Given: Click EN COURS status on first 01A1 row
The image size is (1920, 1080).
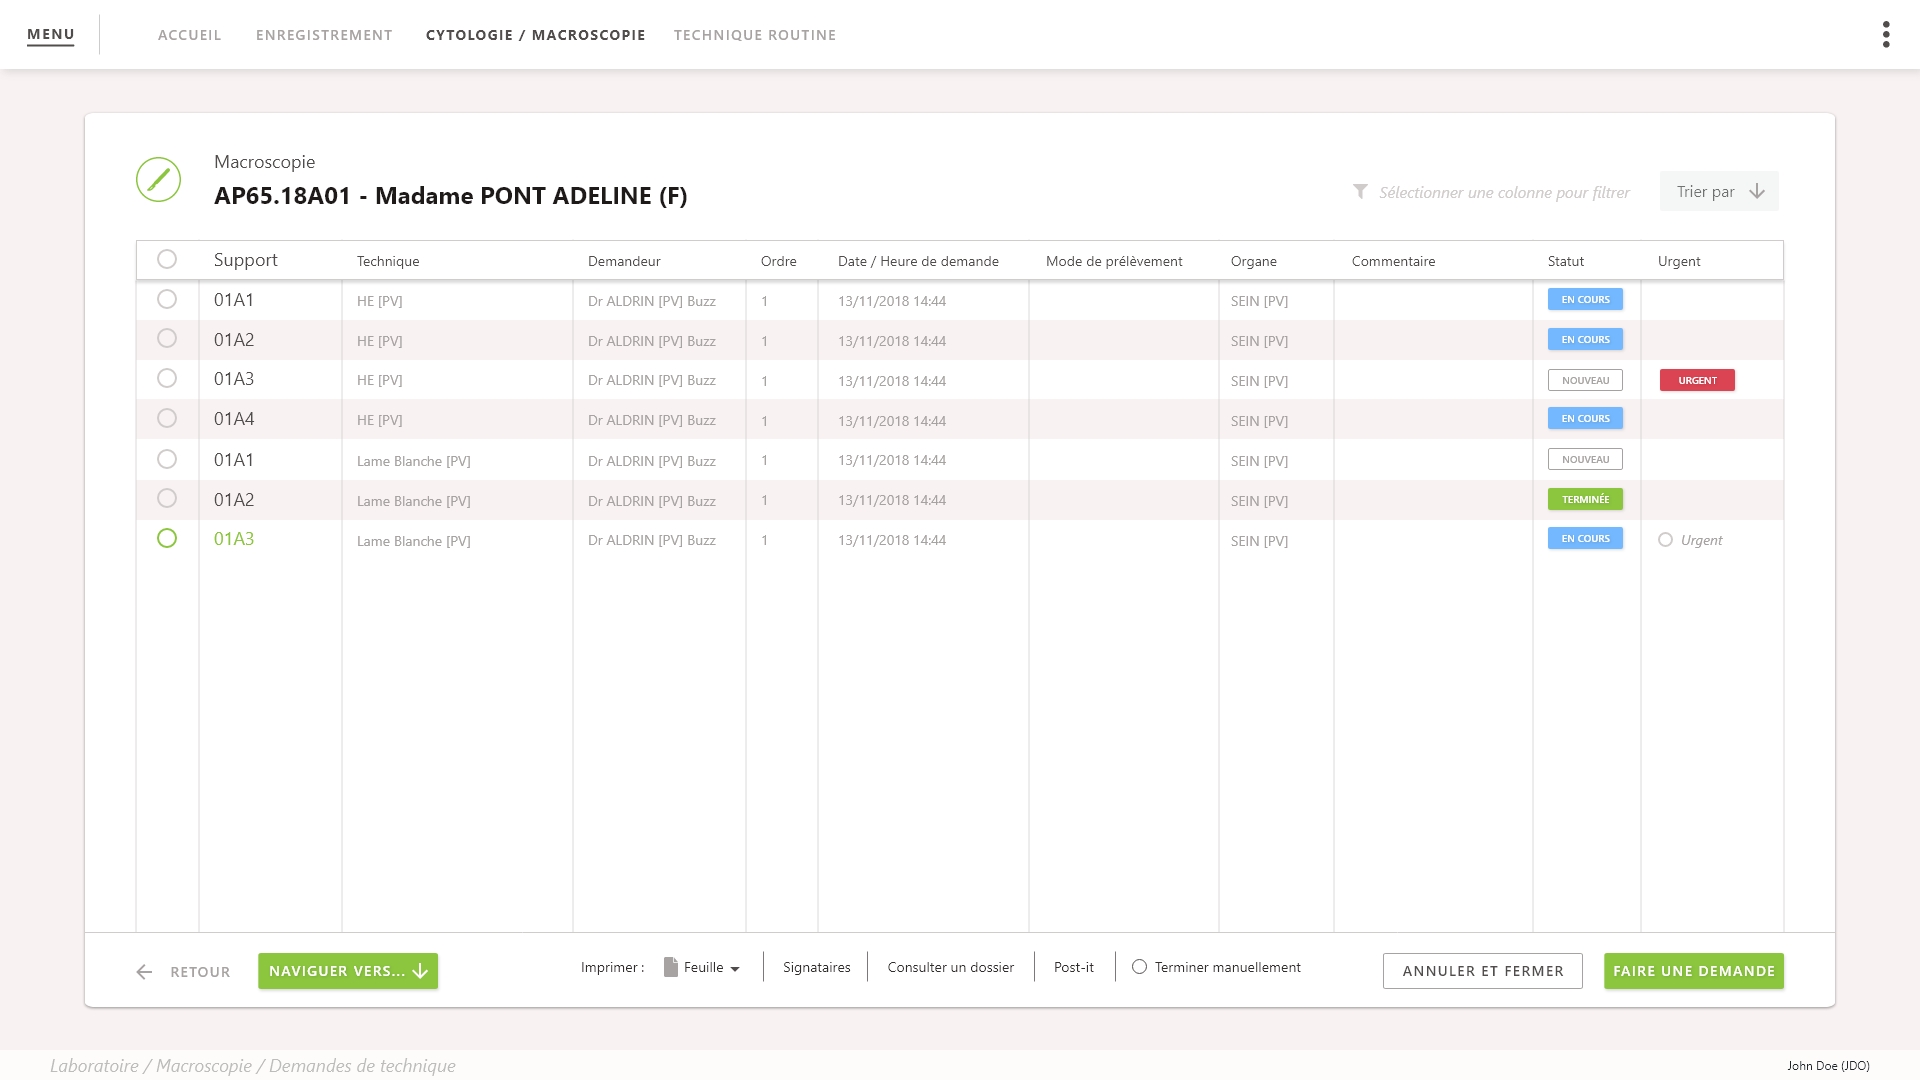Looking at the screenshot, I should tap(1585, 299).
